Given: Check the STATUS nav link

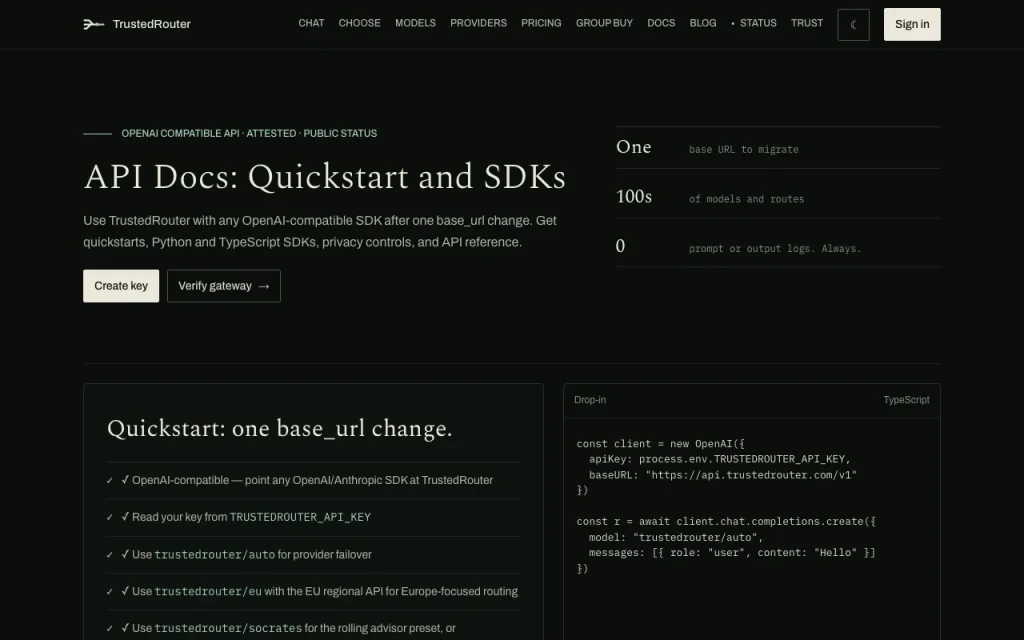Looking at the screenshot, I should click(x=754, y=23).
